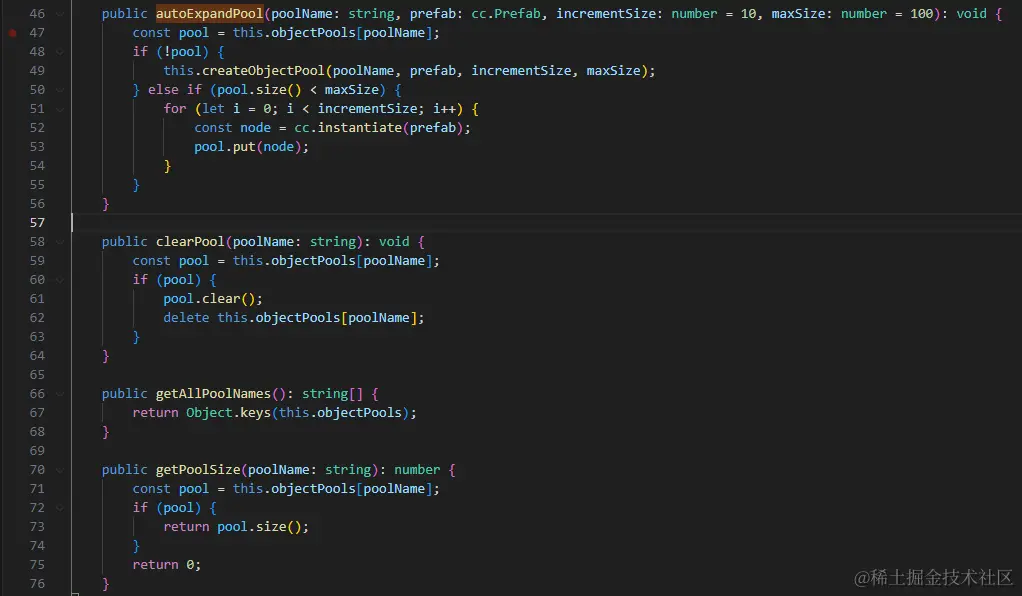Click 'pool.put' call on line 53
Image resolution: width=1022 pixels, height=596 pixels.
point(225,147)
